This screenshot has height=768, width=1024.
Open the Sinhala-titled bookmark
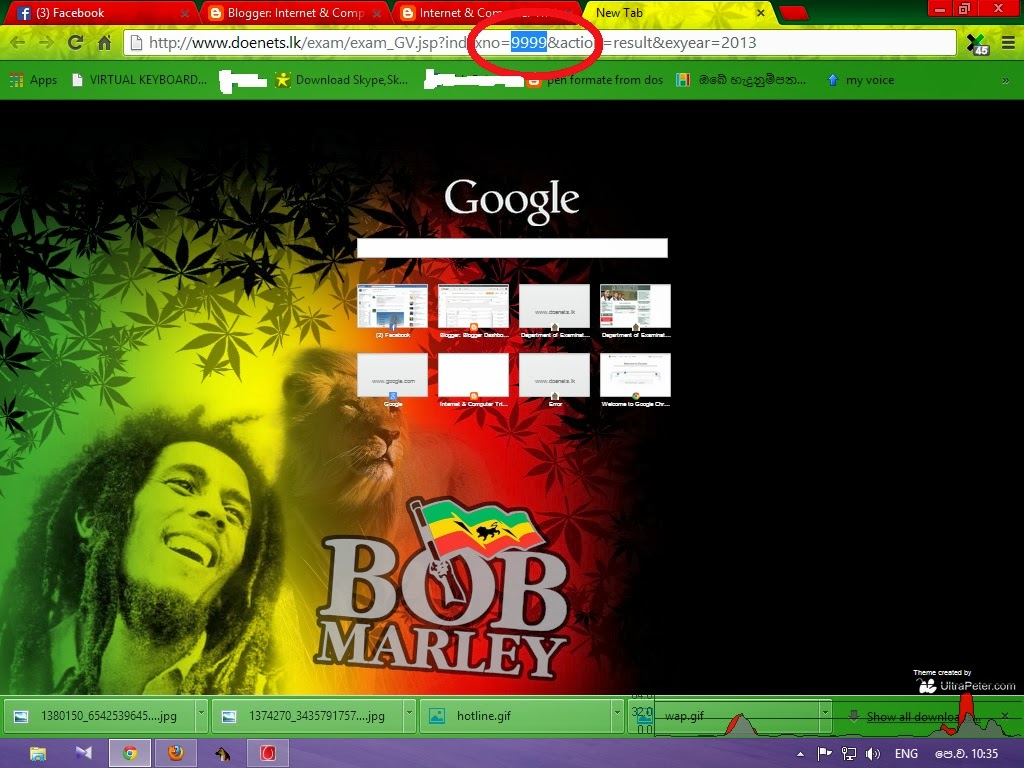[741, 80]
